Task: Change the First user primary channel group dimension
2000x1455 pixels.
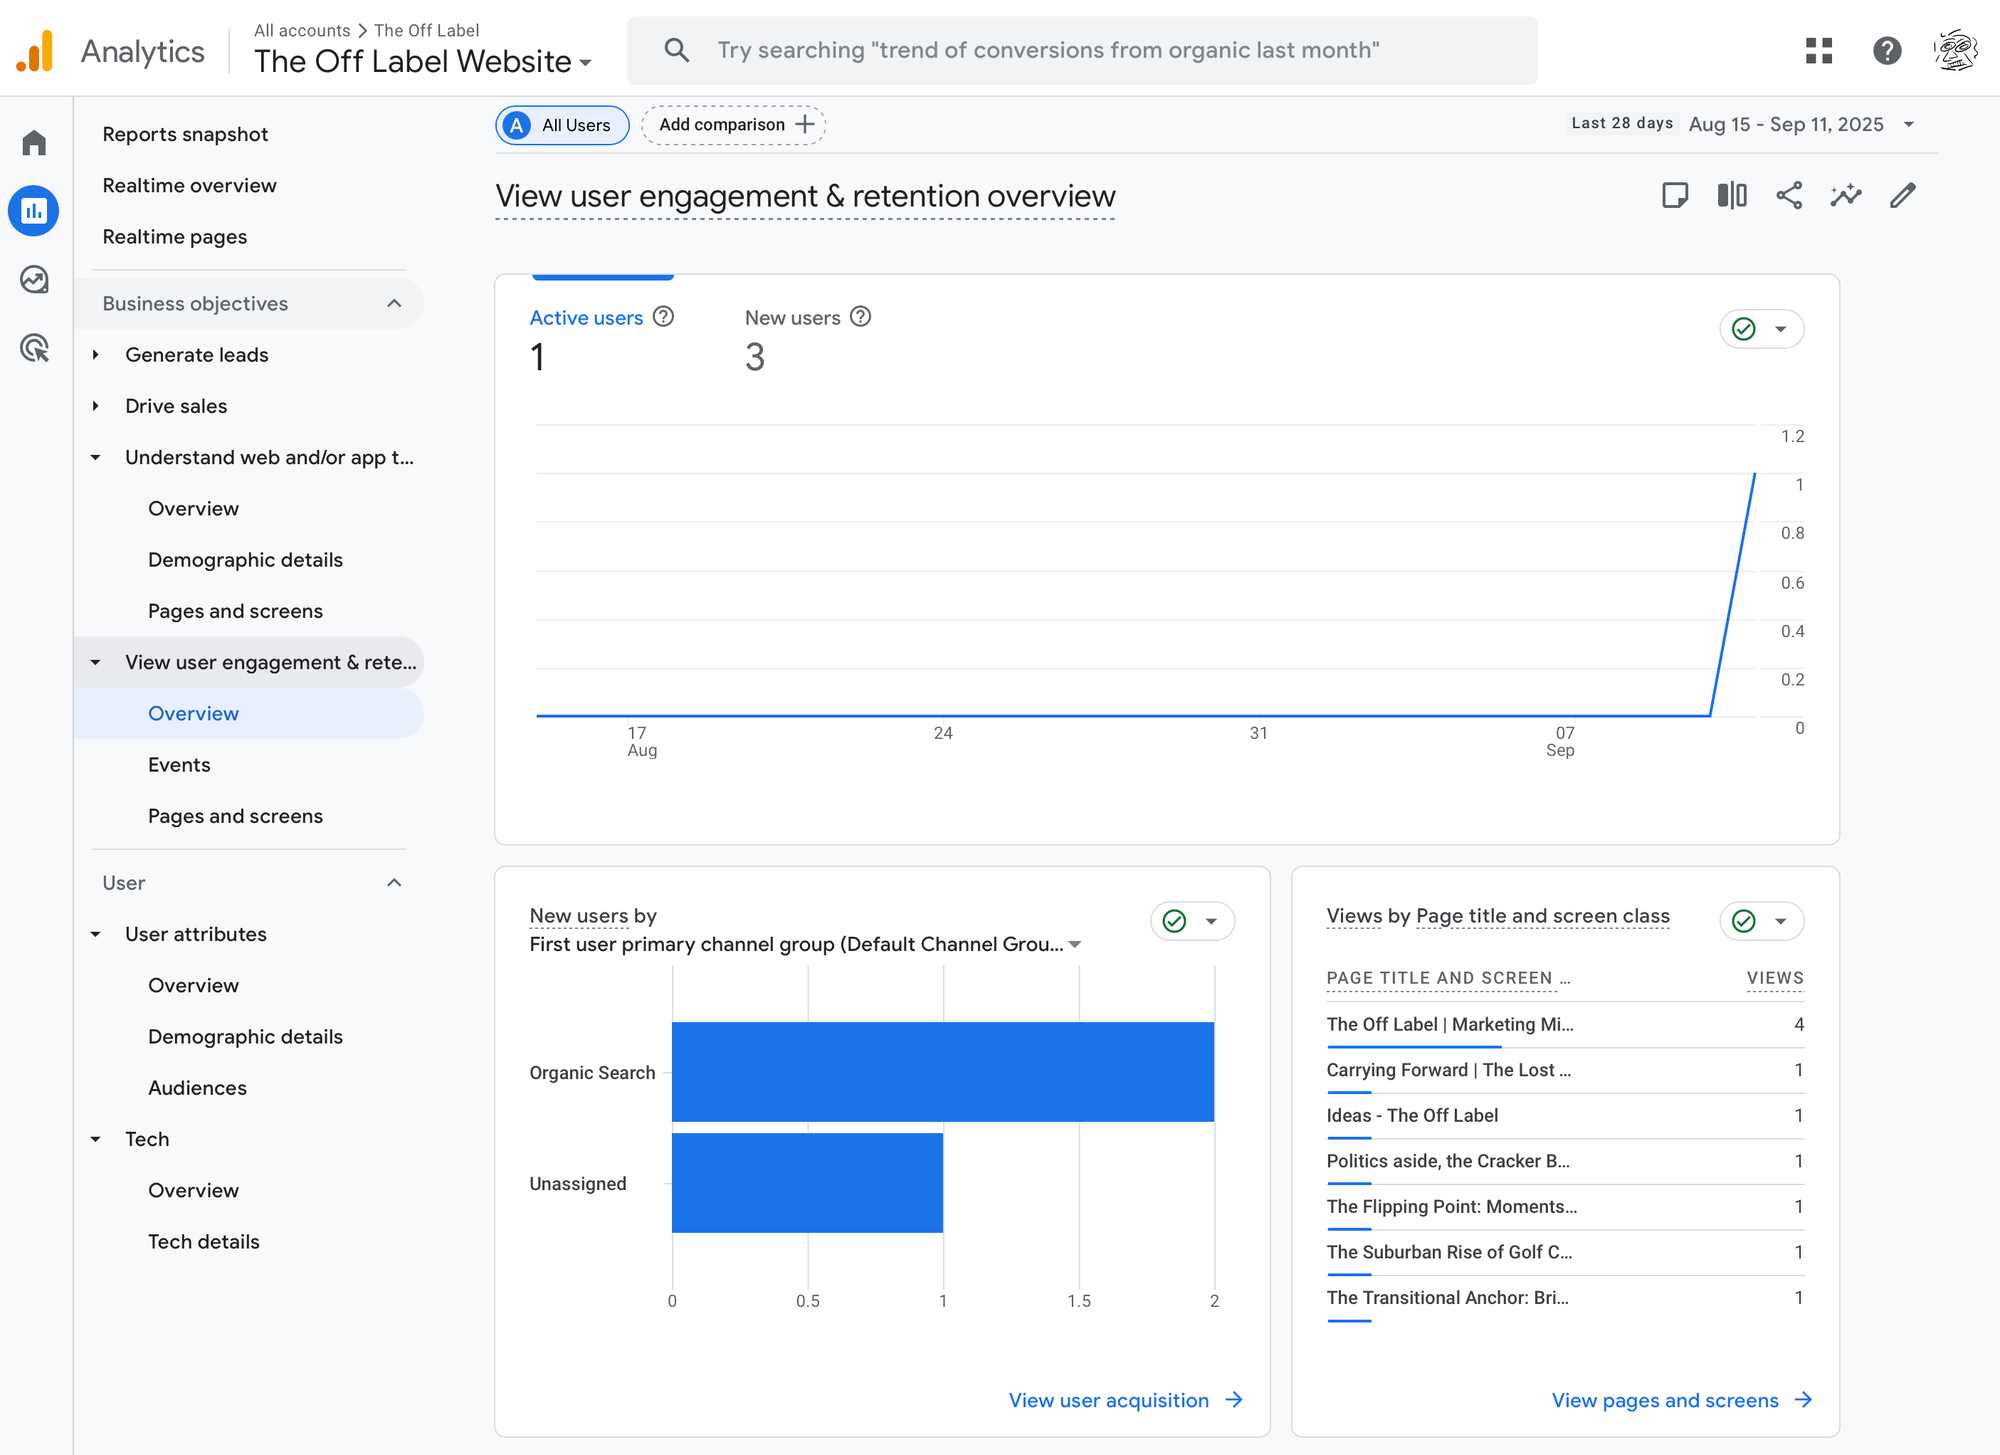Action: 806,944
